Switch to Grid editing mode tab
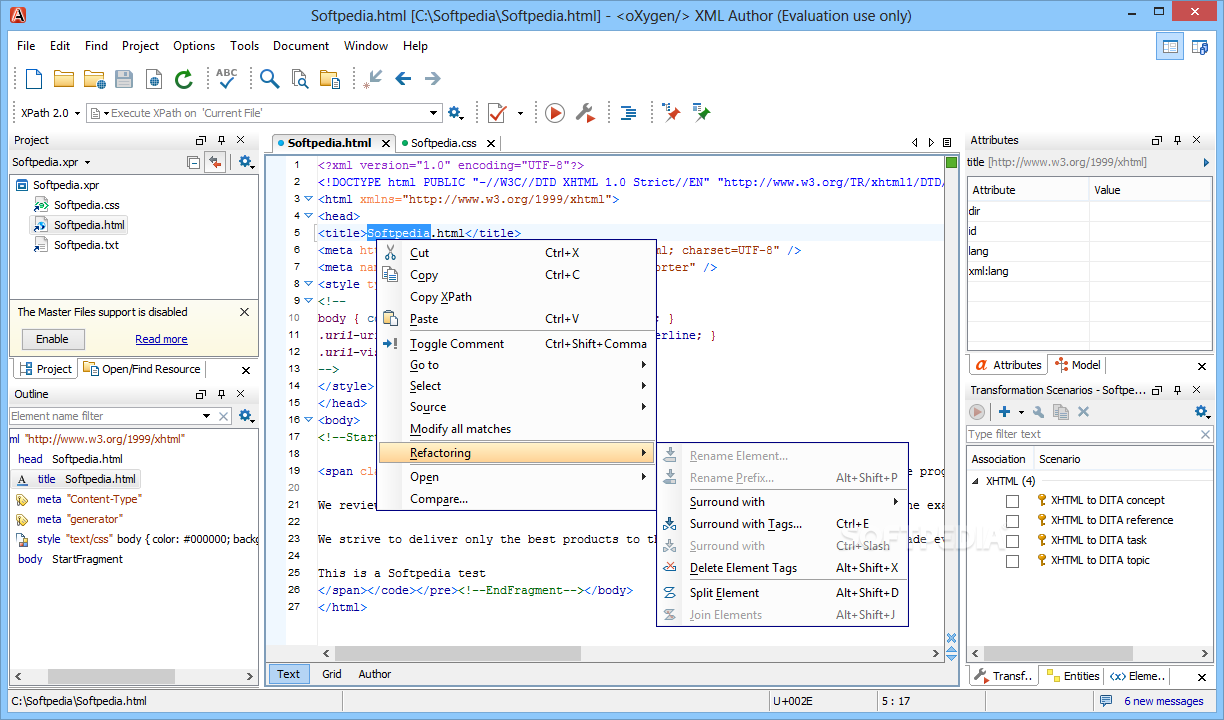Screen dimensions: 1224x720 coord(332,674)
